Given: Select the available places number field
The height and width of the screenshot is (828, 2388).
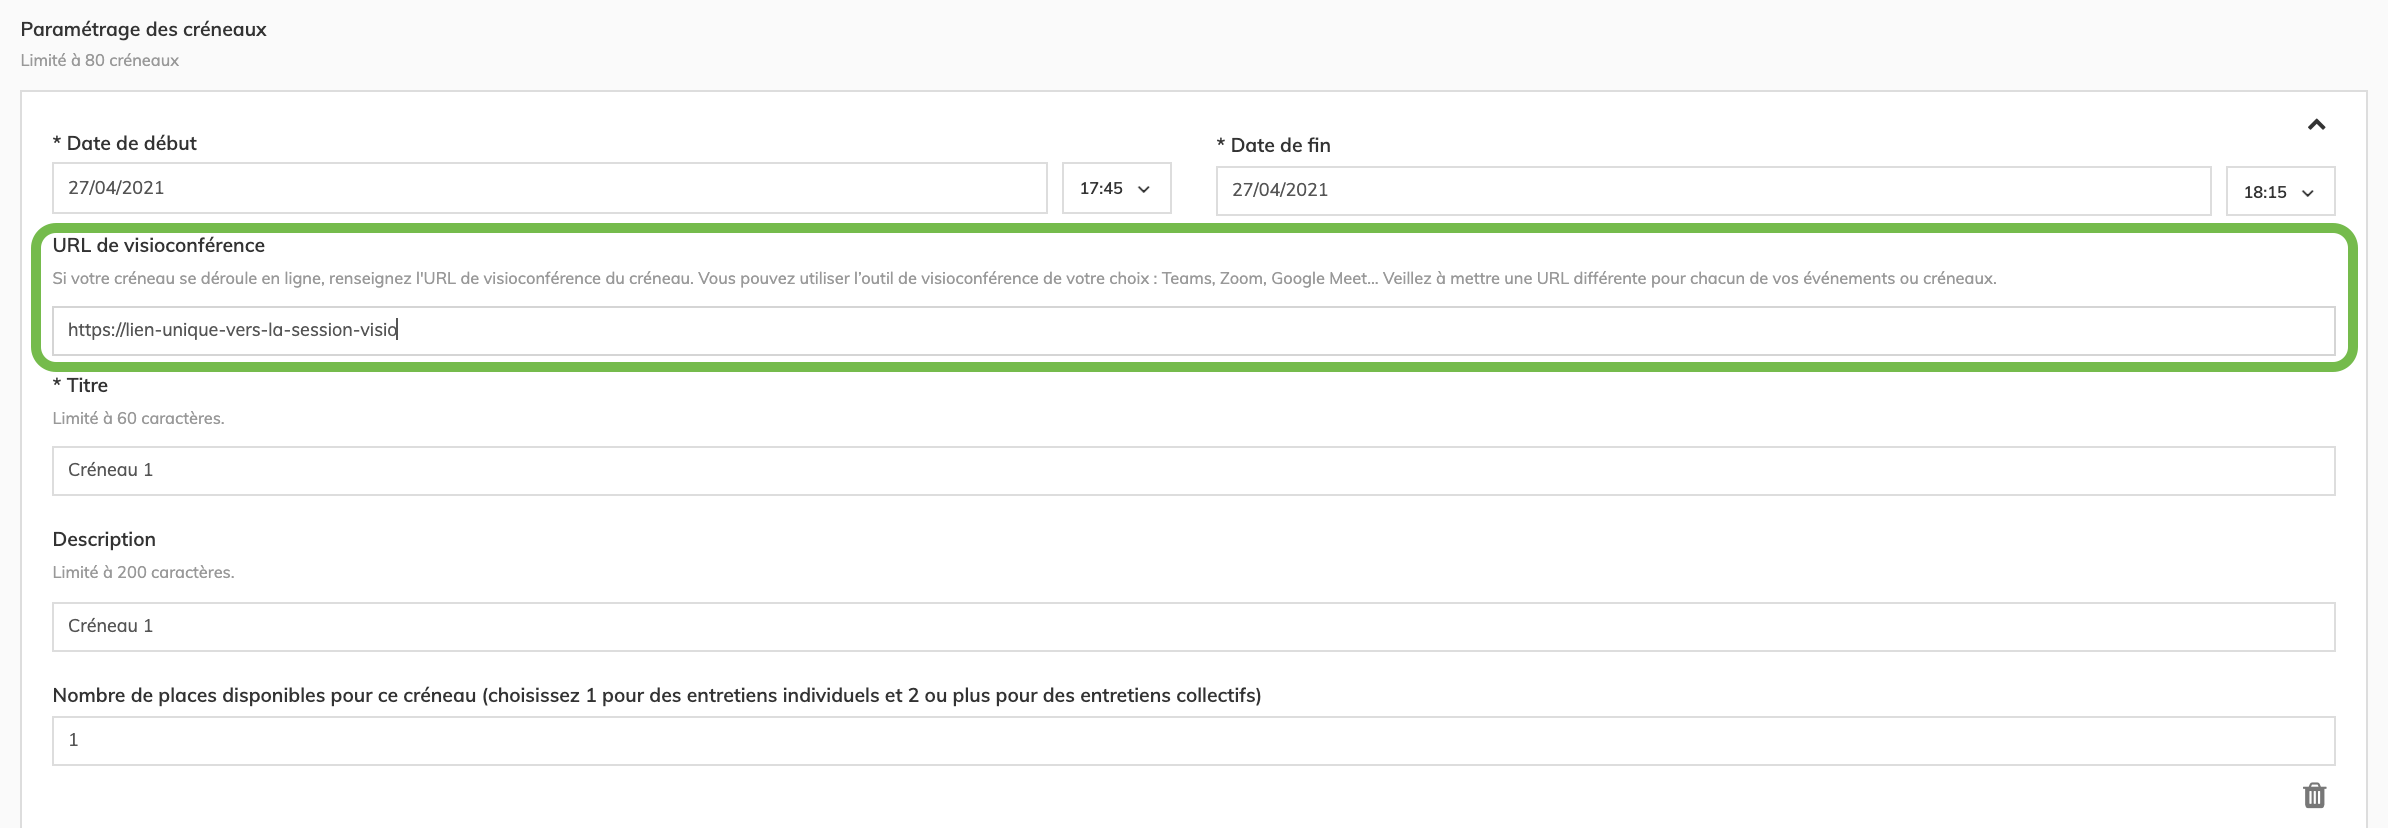Looking at the screenshot, I should [1193, 740].
